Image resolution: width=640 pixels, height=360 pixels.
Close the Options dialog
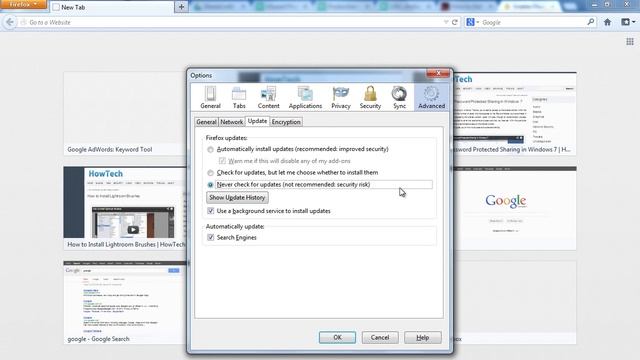pos(438,73)
